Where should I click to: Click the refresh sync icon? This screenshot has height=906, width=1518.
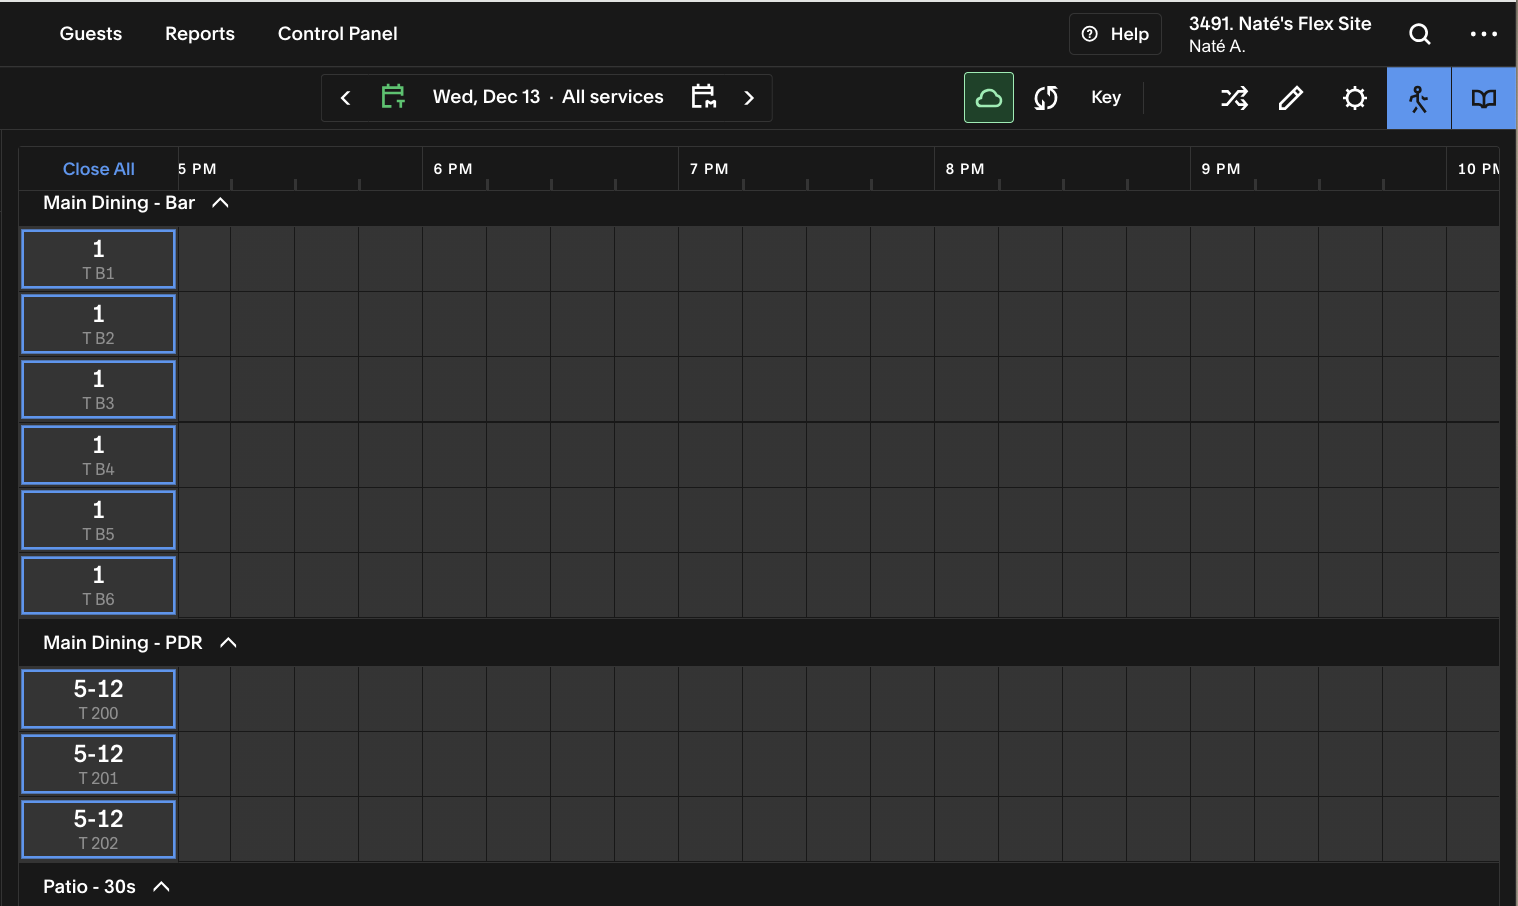click(x=1046, y=98)
